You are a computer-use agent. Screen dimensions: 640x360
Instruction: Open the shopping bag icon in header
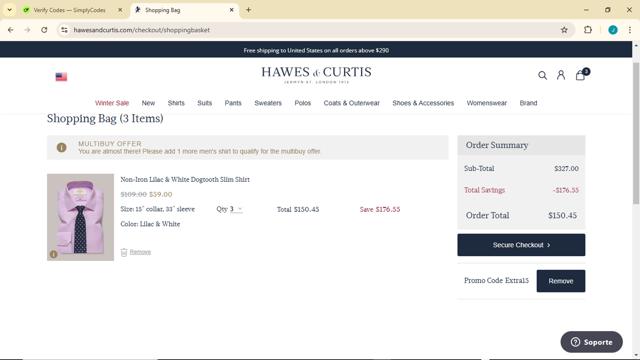(x=581, y=75)
